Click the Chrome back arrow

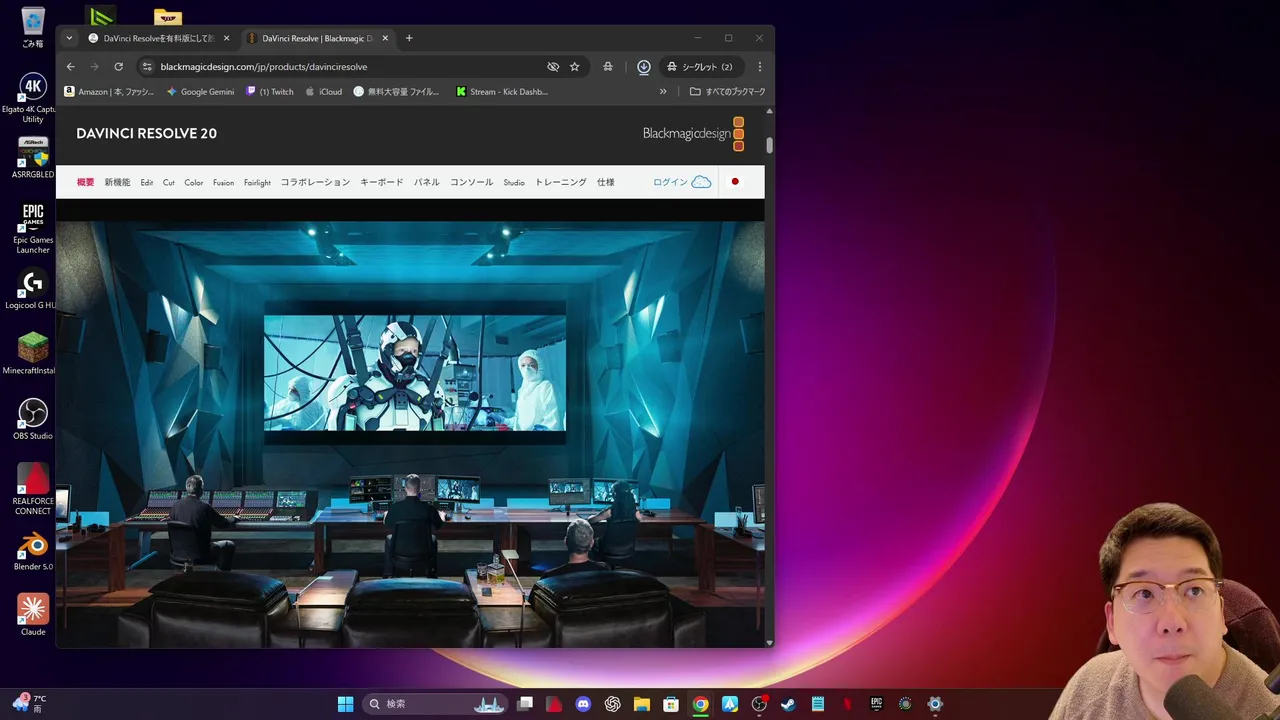pos(70,67)
